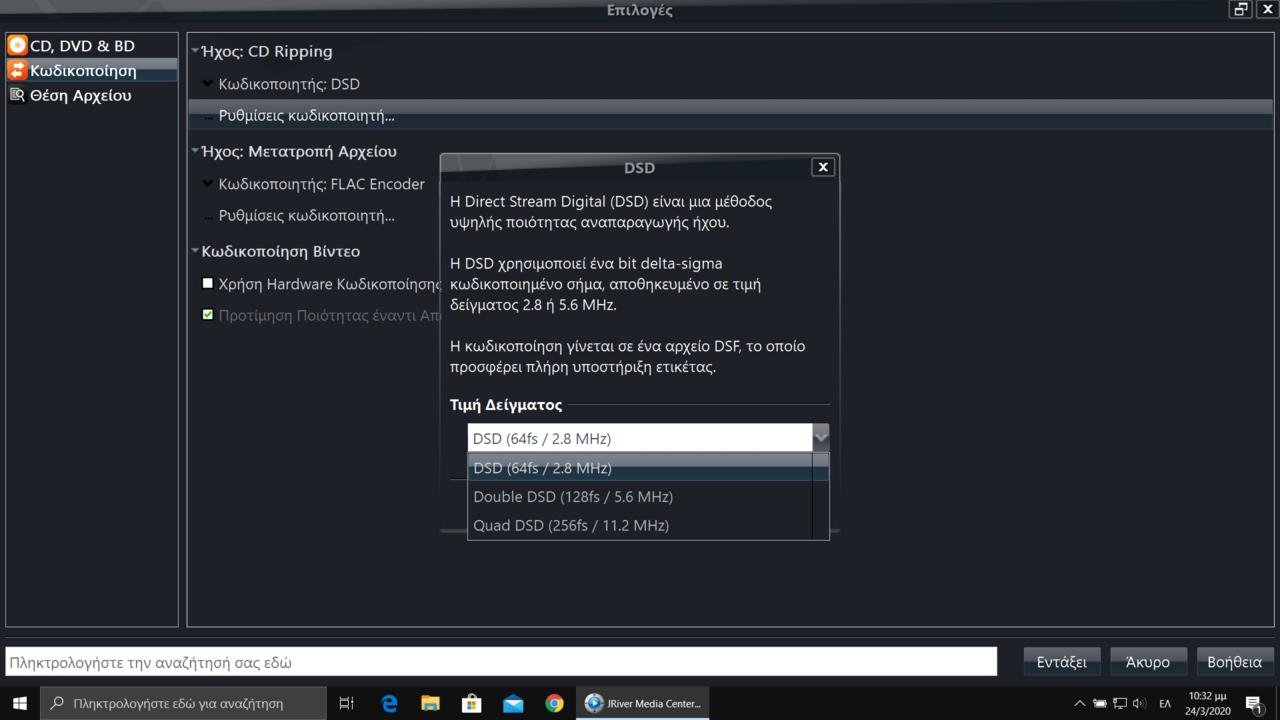Open Task View in the taskbar
Screen dimensions: 1280x720
(346, 703)
